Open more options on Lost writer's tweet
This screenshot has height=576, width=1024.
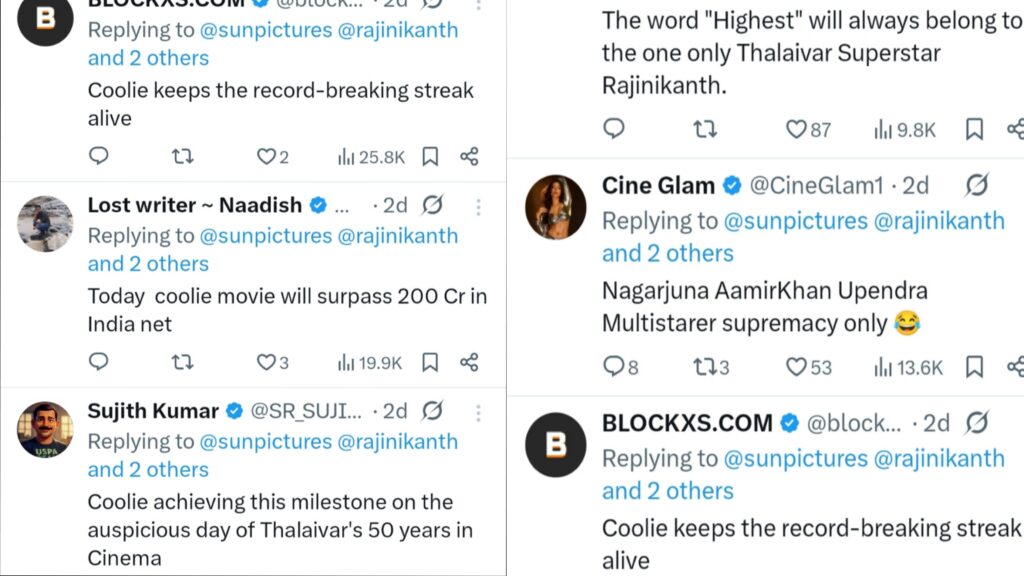point(478,205)
